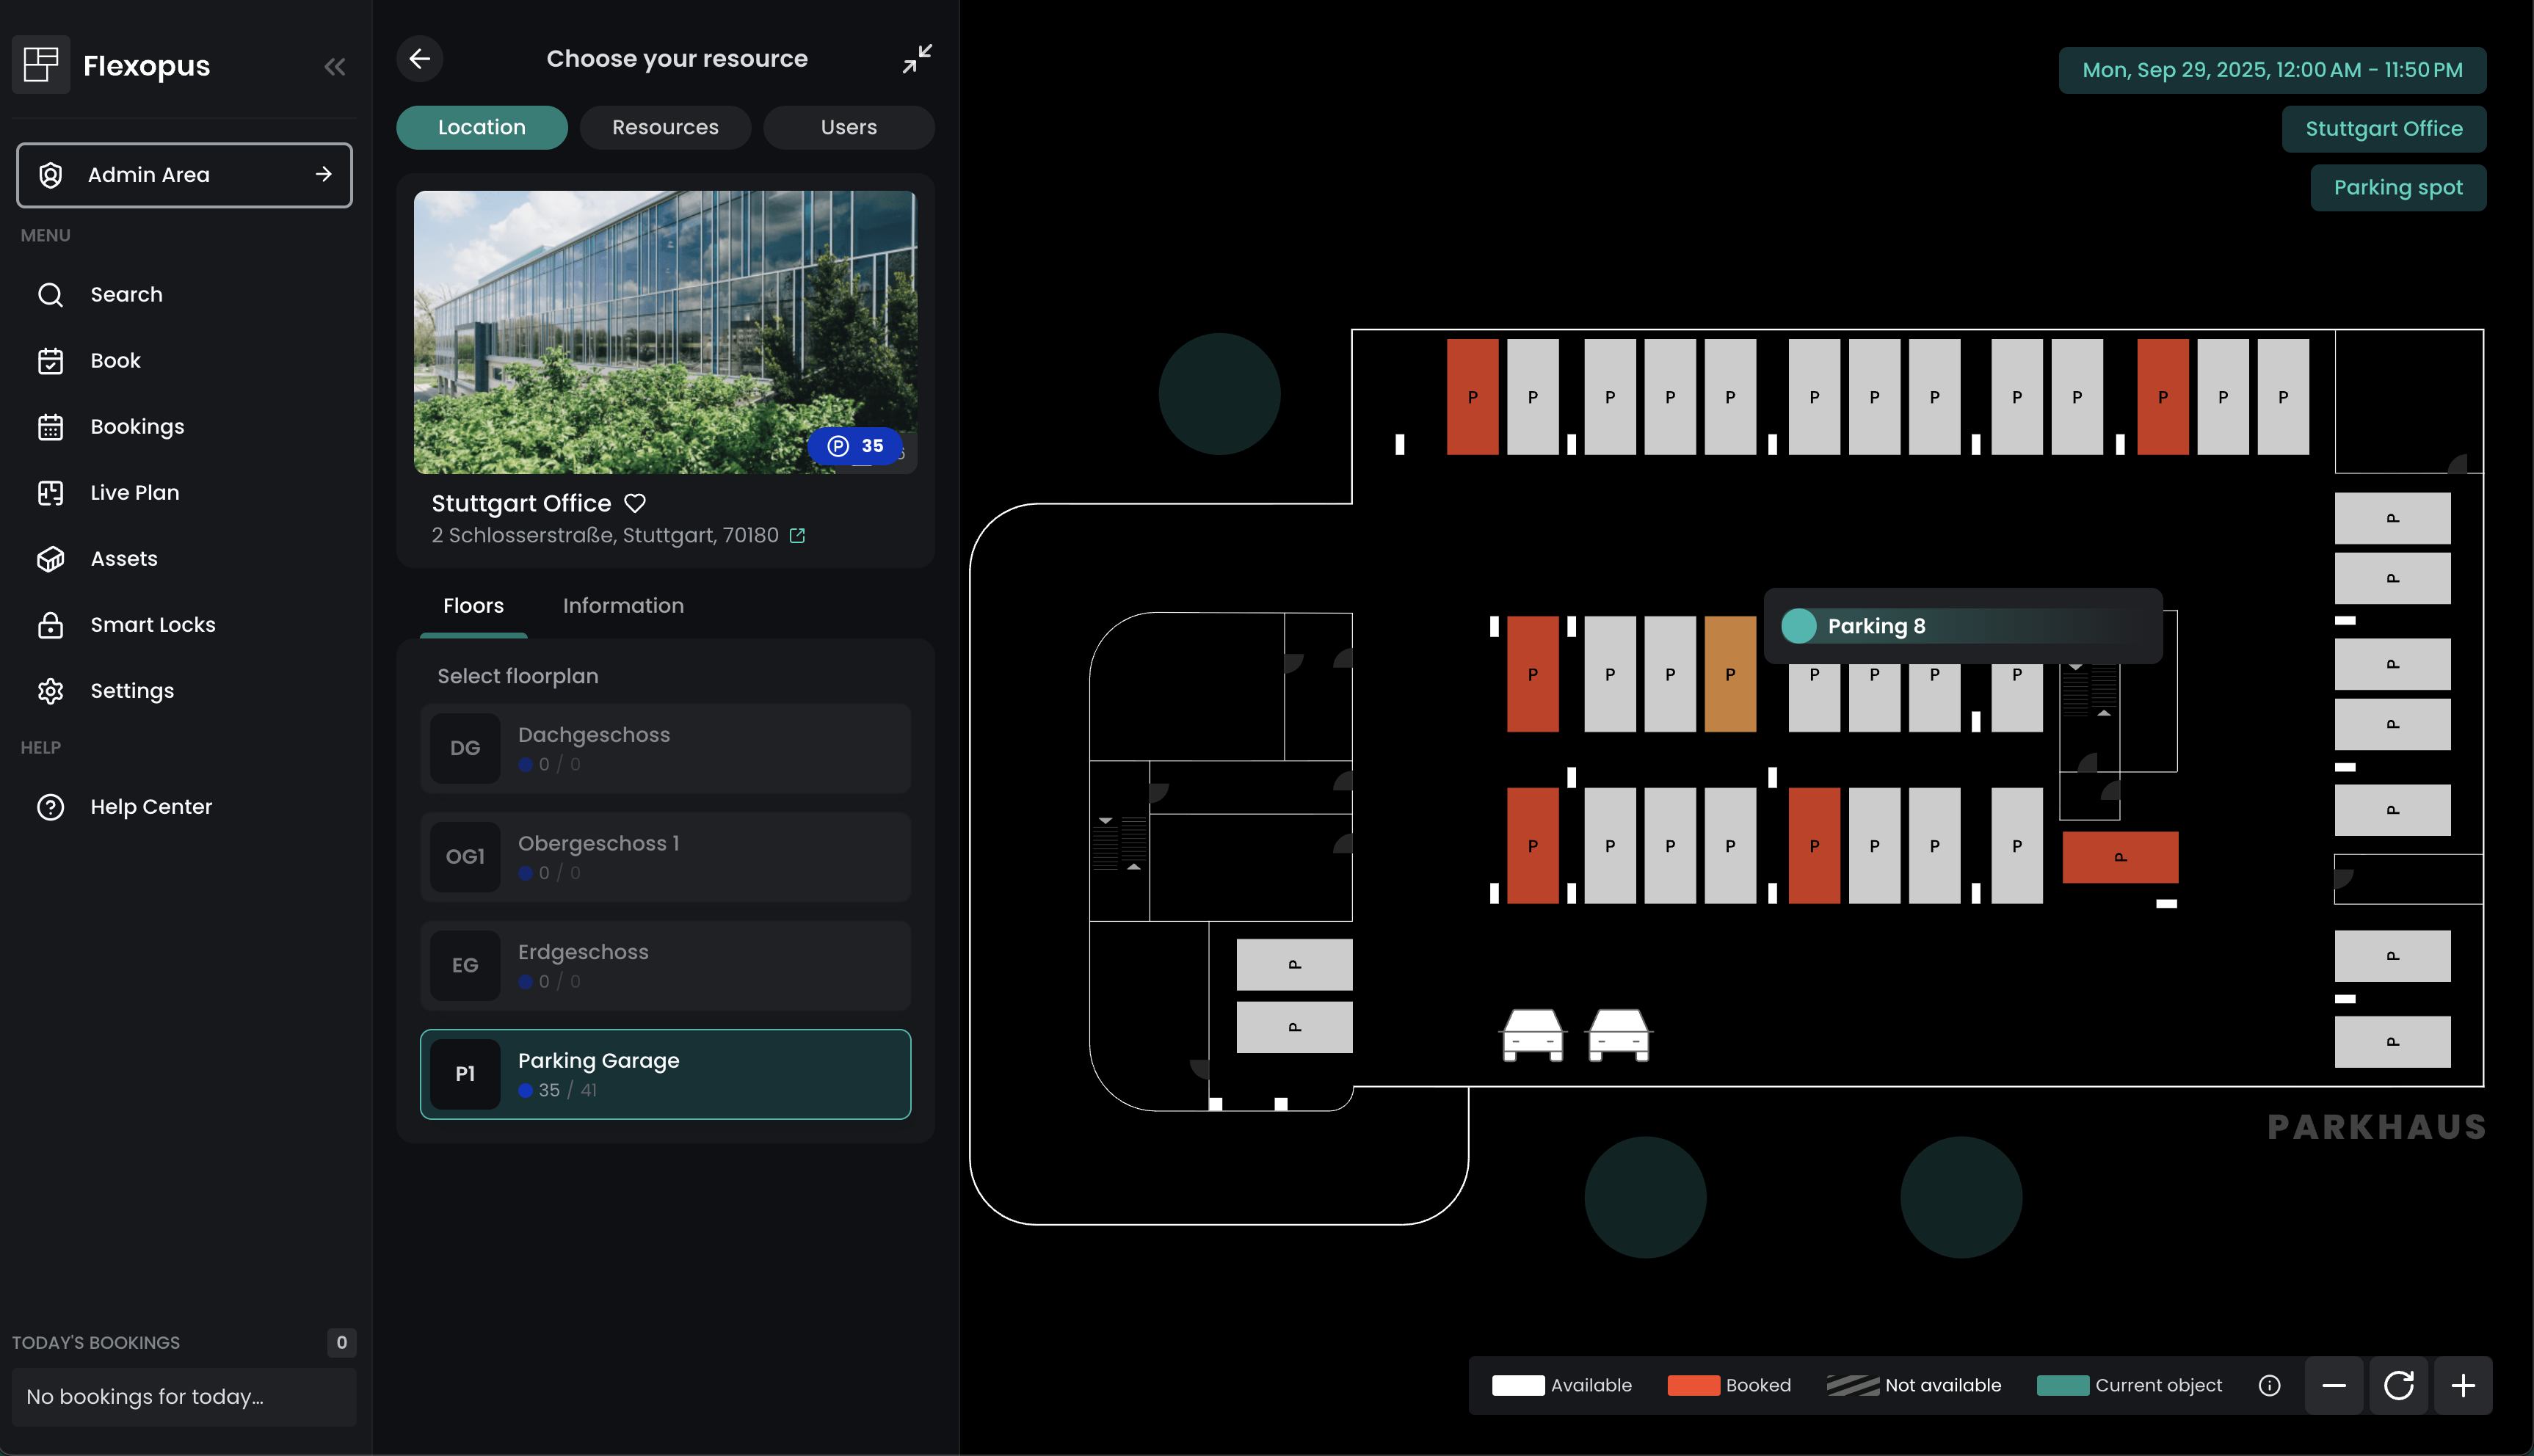Reset floorplan view with rotate icon
Image resolution: width=2534 pixels, height=1456 pixels.
click(2398, 1385)
